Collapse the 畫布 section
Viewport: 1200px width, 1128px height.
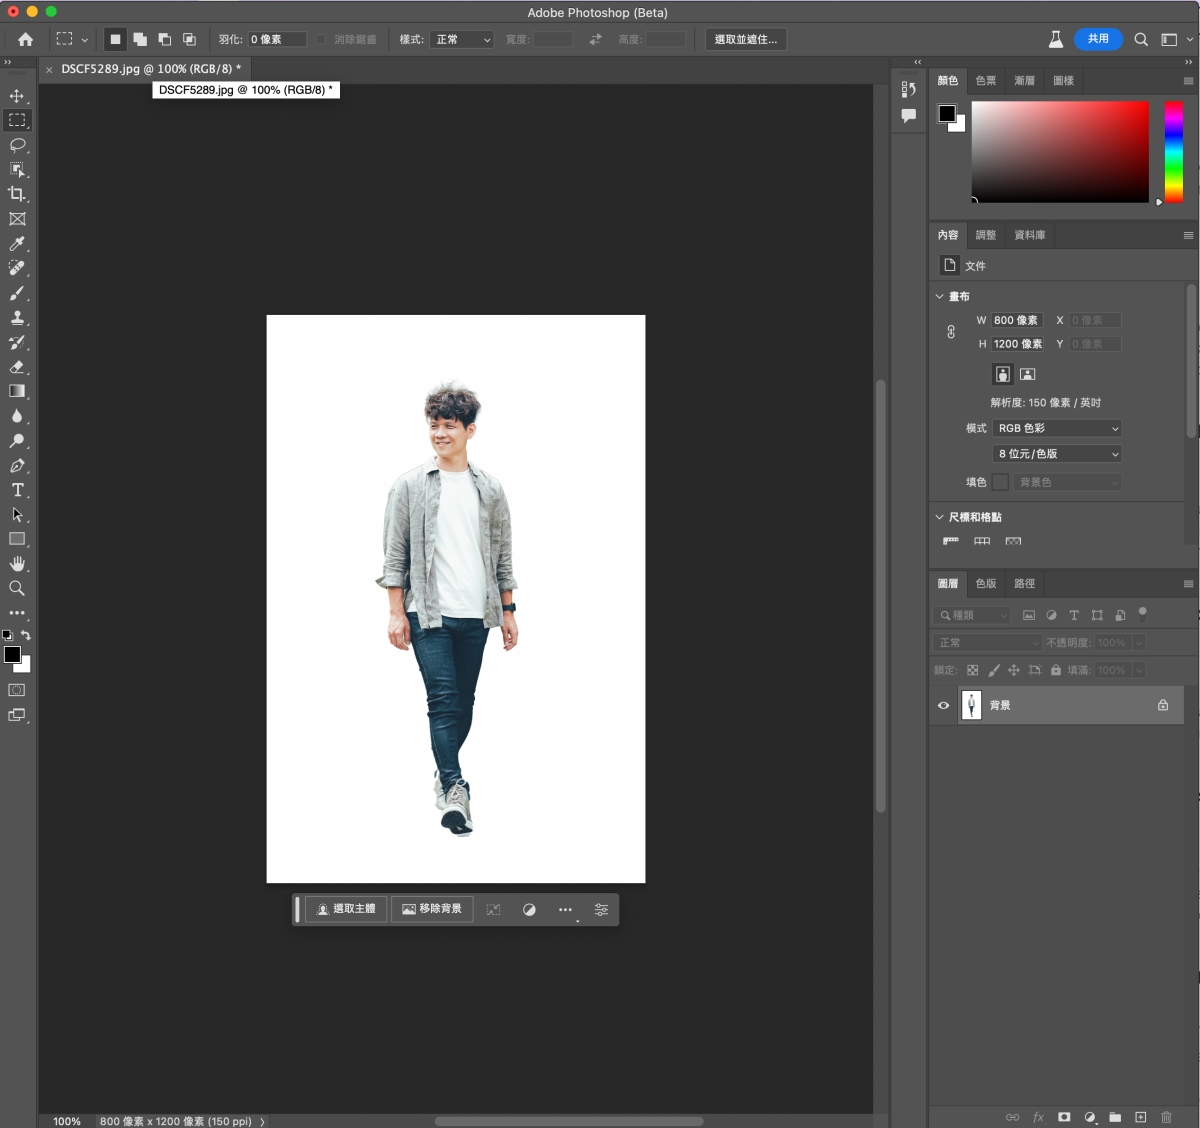click(x=940, y=296)
